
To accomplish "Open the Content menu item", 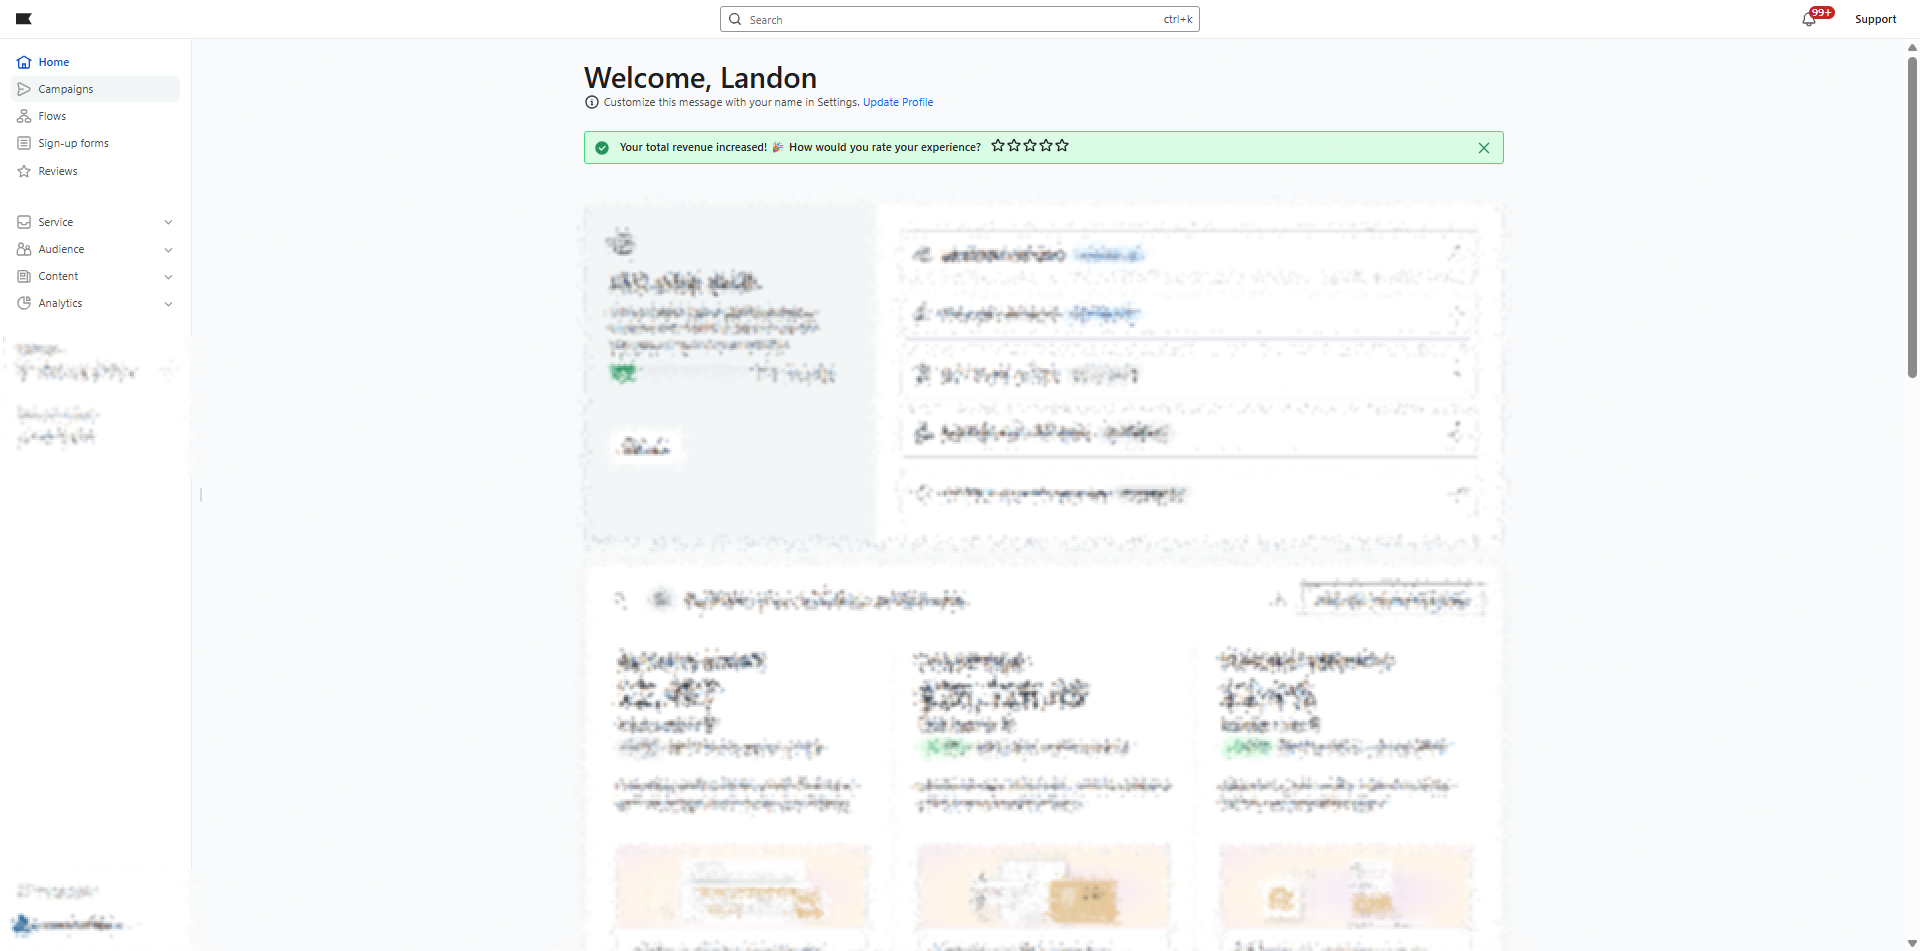I will [x=58, y=276].
